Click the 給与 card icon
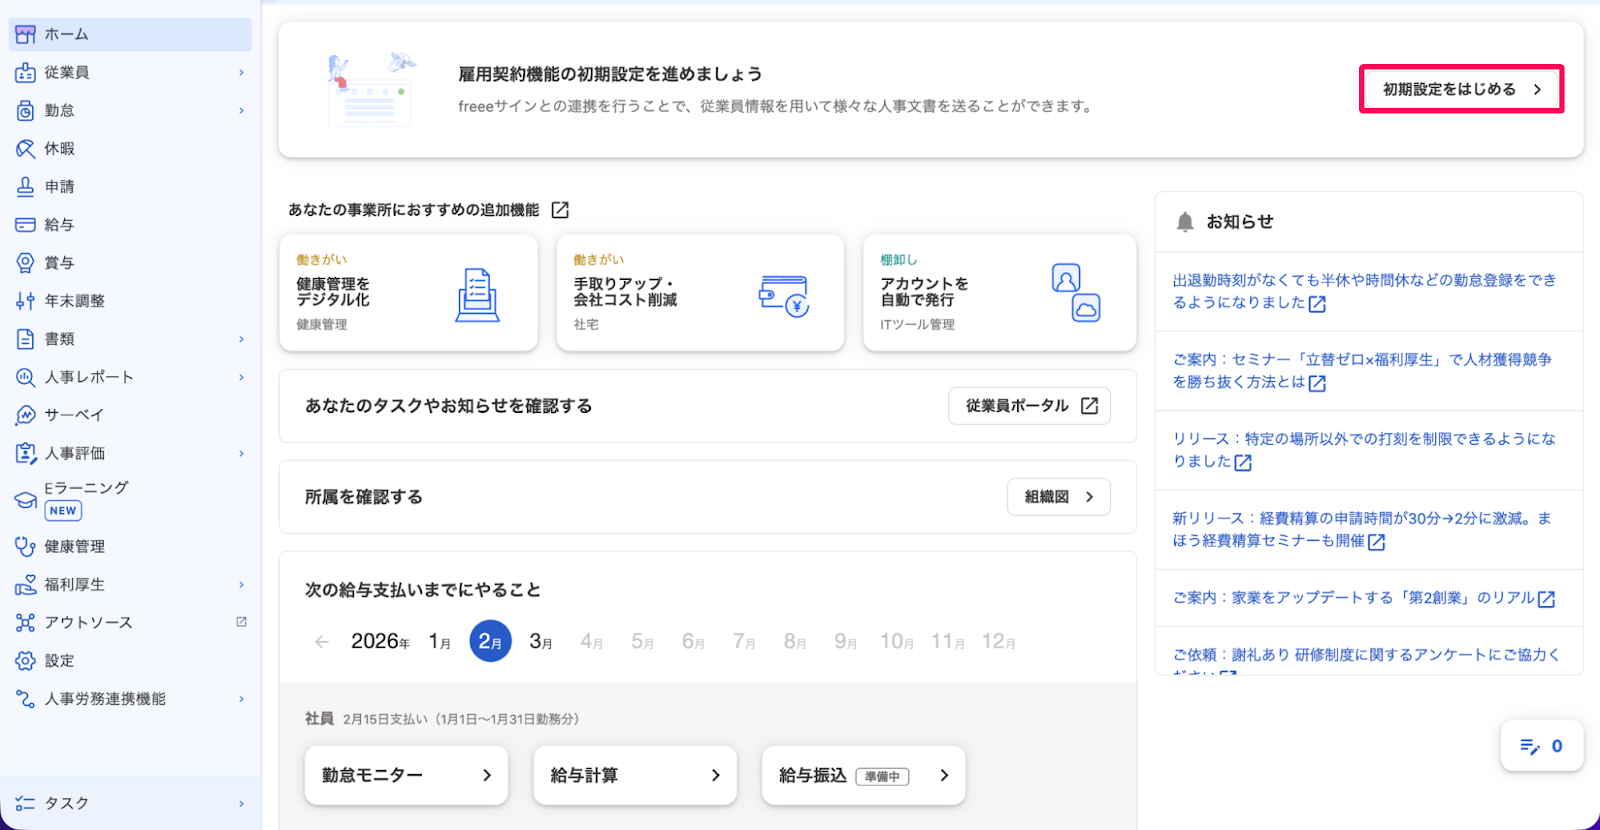This screenshot has height=830, width=1600. 25,224
